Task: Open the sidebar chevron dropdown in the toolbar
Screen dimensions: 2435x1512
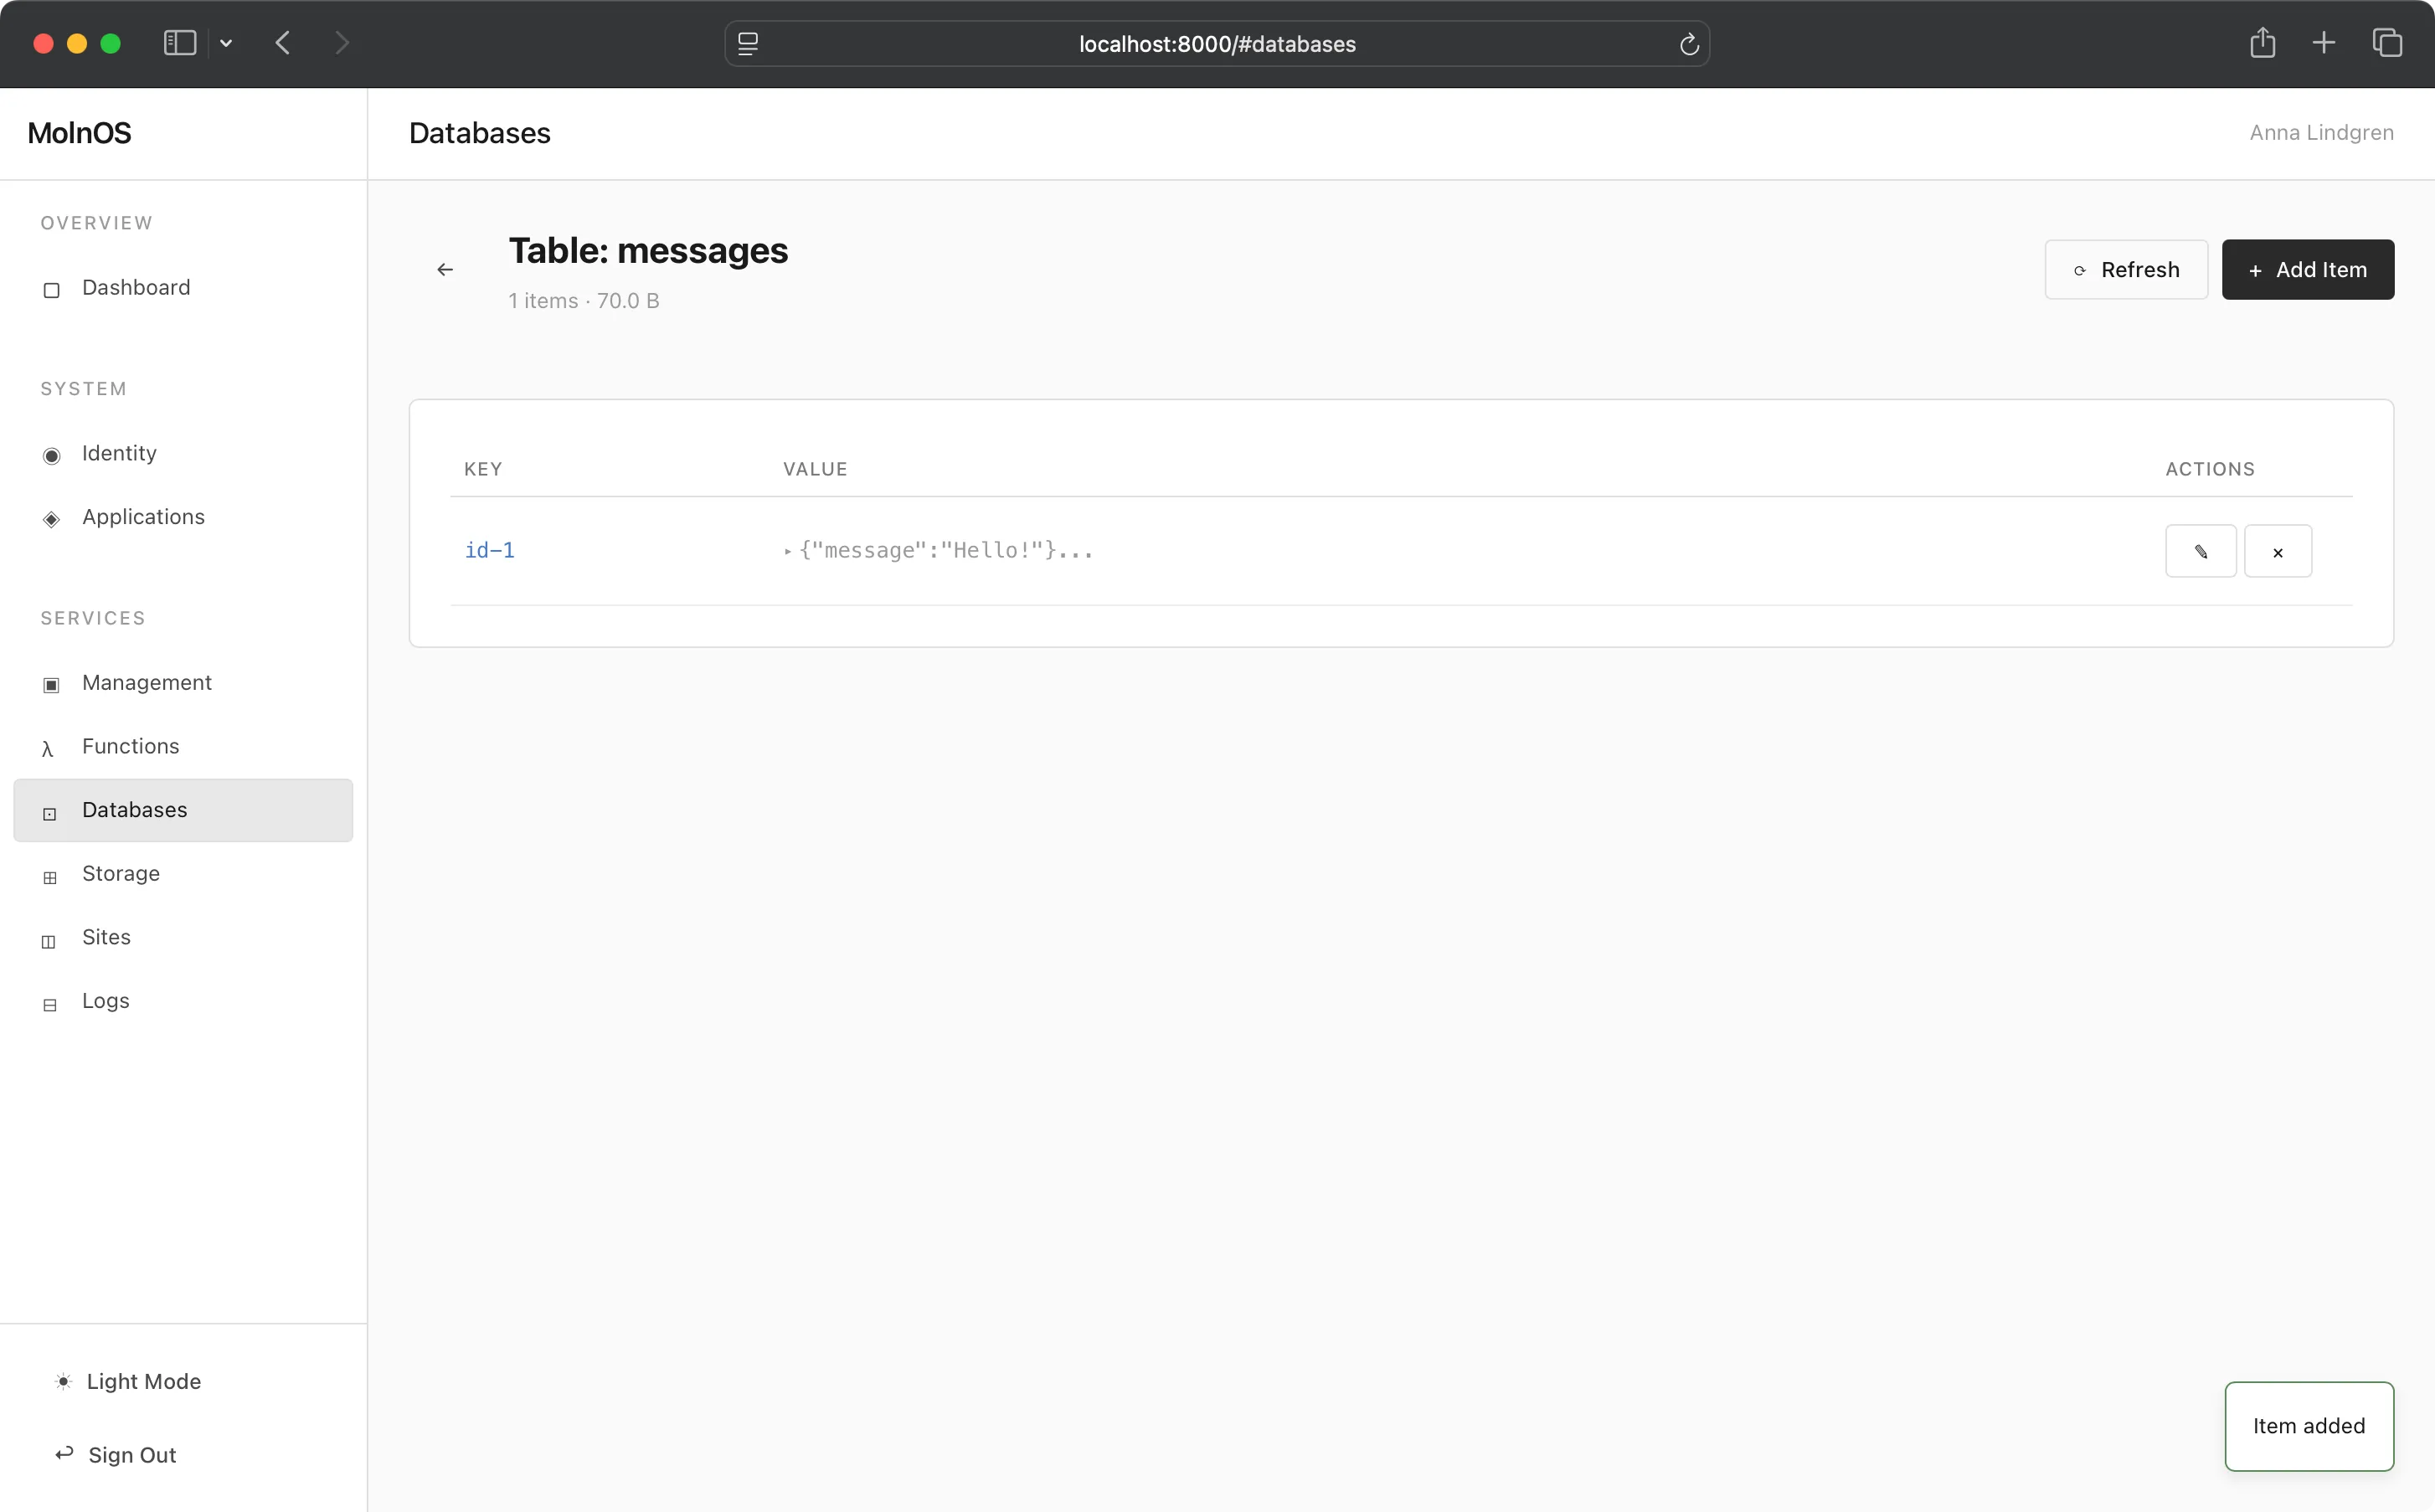Action: tap(226, 43)
